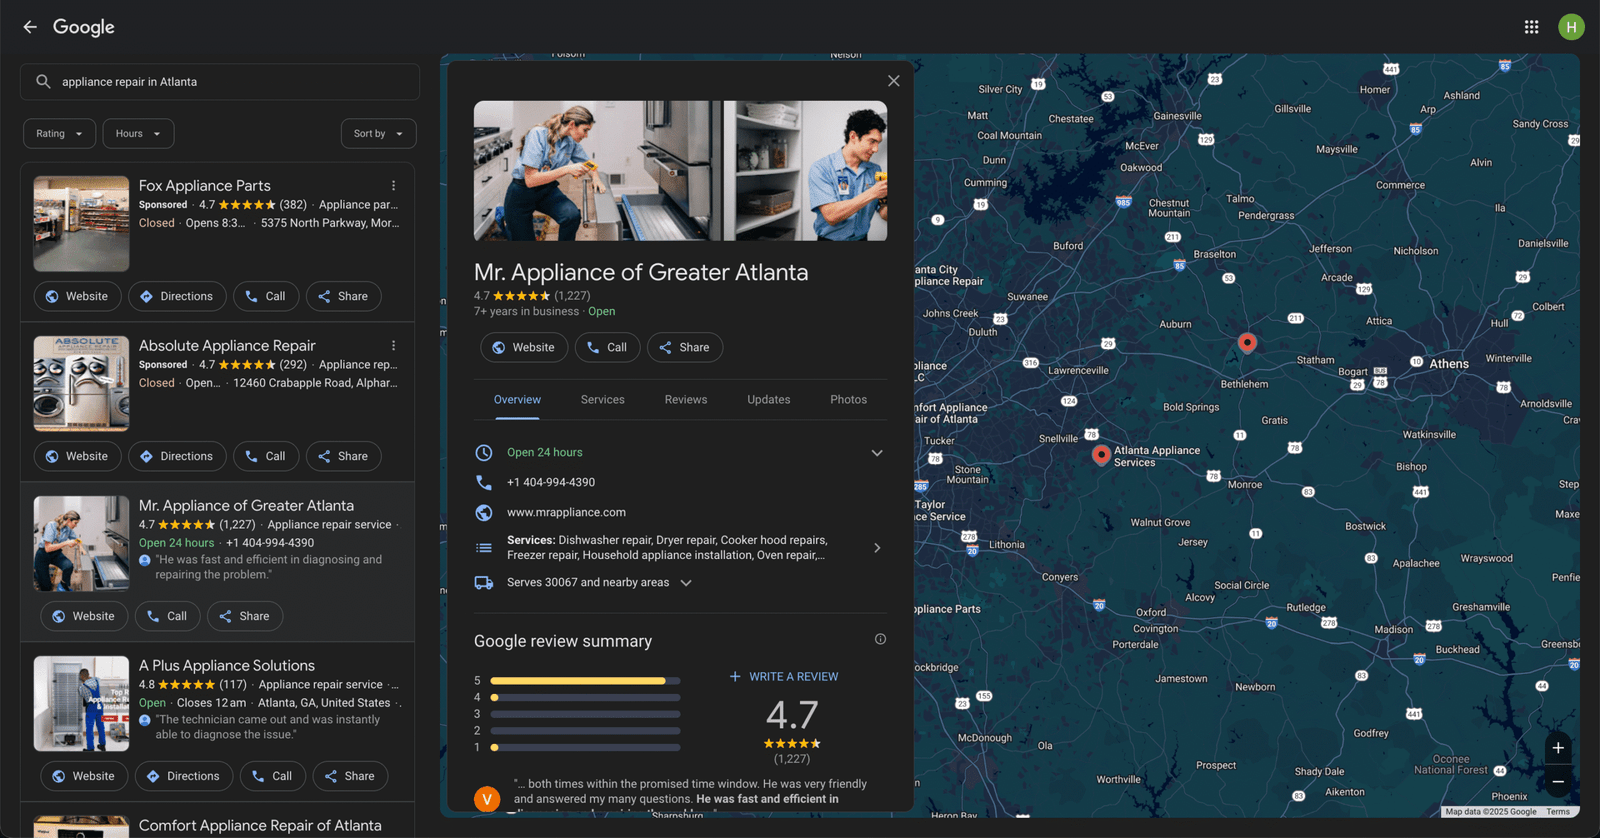Screen dimensions: 1600x838
Task: Expand the full services list arrow
Action: coord(877,548)
